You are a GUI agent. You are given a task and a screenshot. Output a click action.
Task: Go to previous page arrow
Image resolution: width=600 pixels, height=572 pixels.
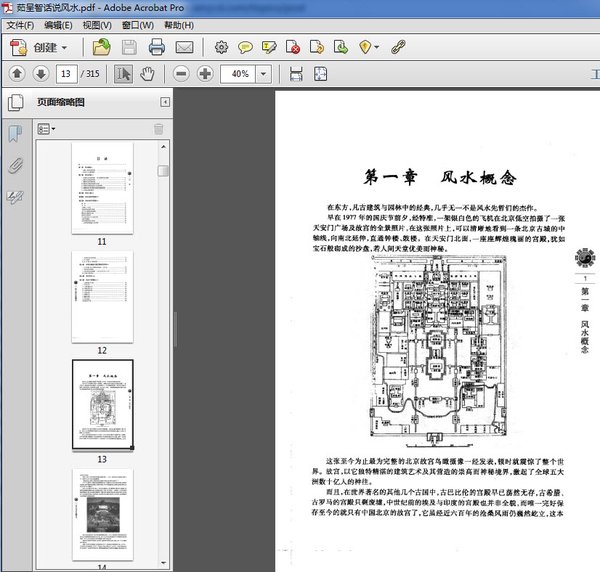[x=17, y=73]
